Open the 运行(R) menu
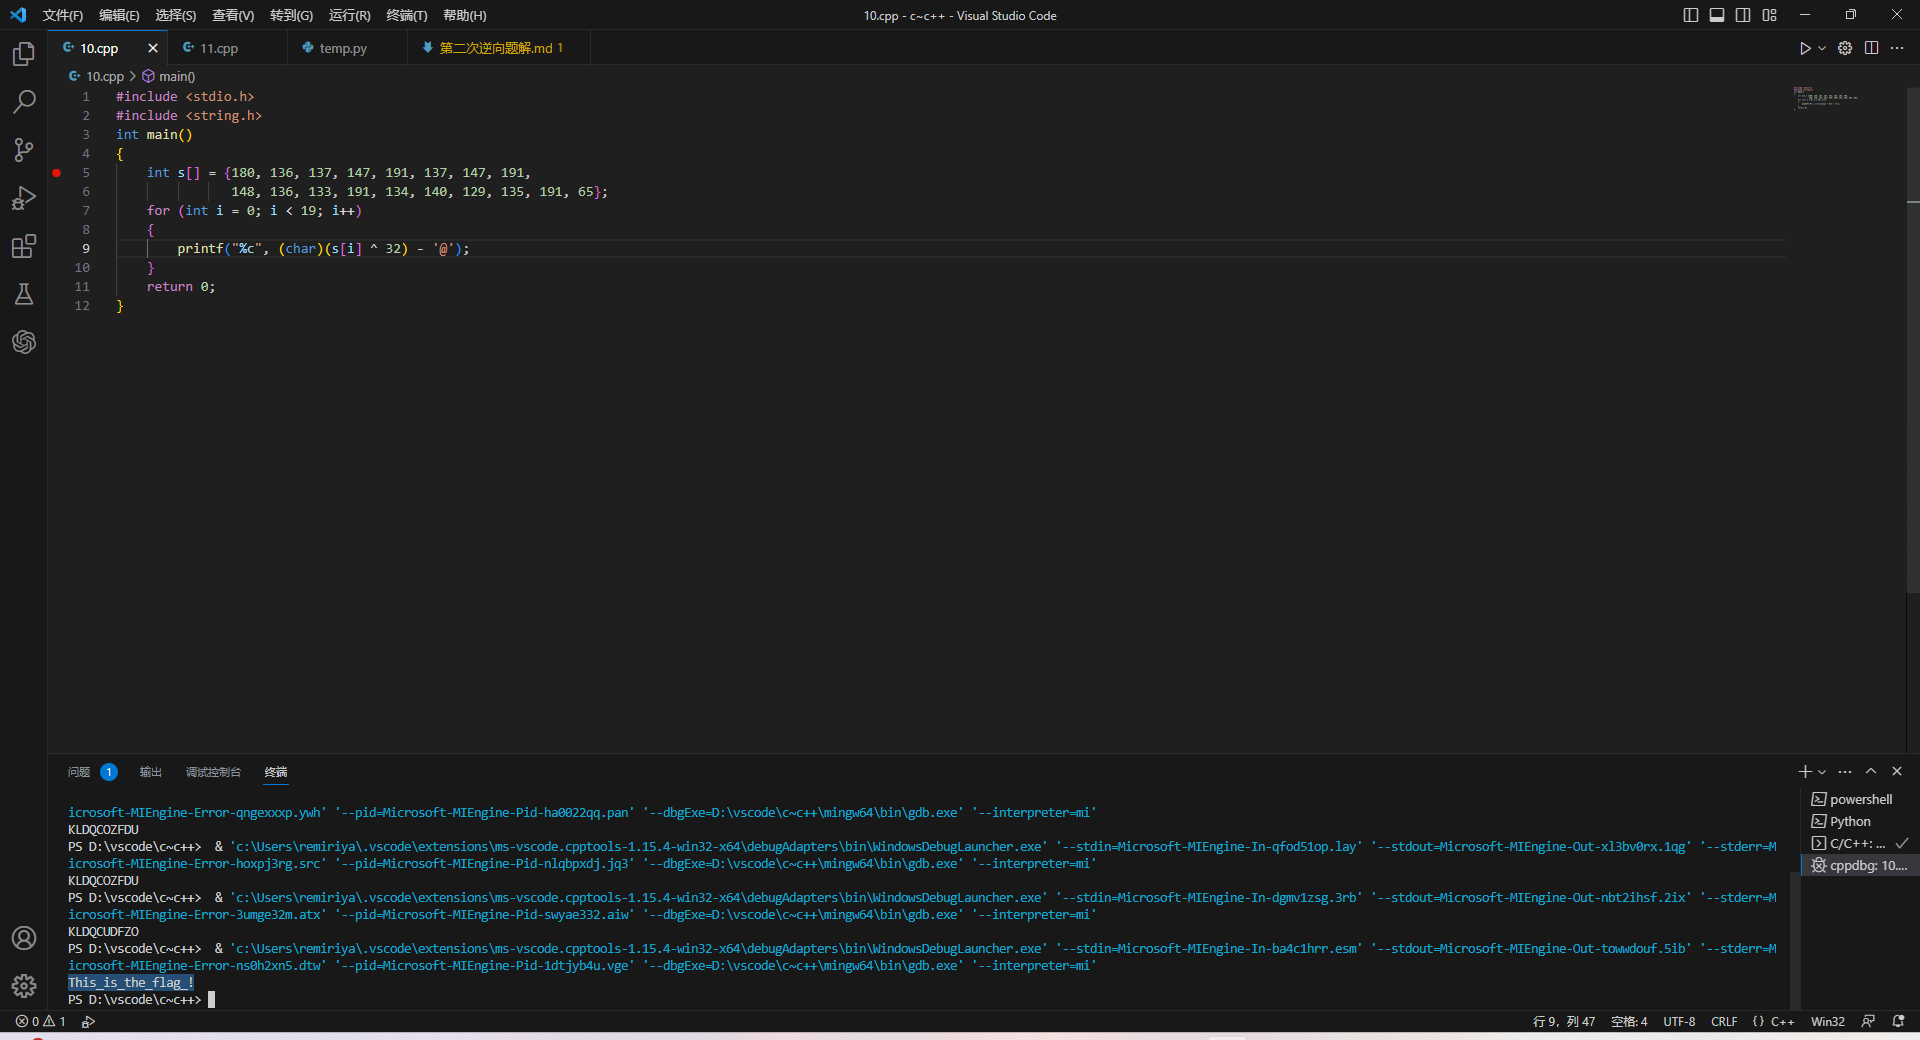The height and width of the screenshot is (1040, 1920). [x=349, y=15]
